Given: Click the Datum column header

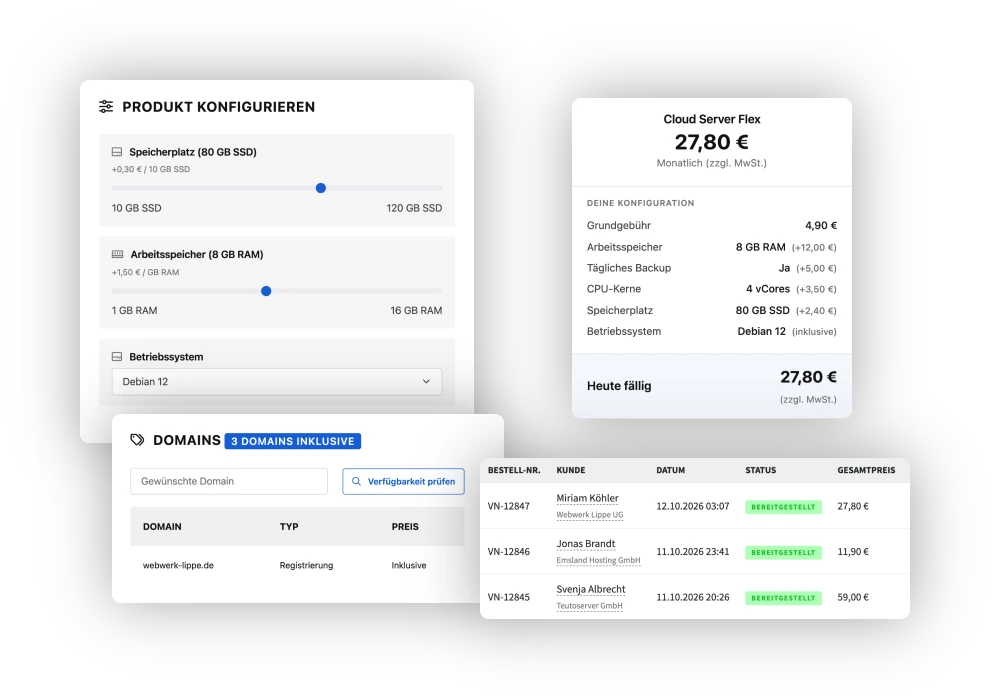Looking at the screenshot, I should (670, 470).
